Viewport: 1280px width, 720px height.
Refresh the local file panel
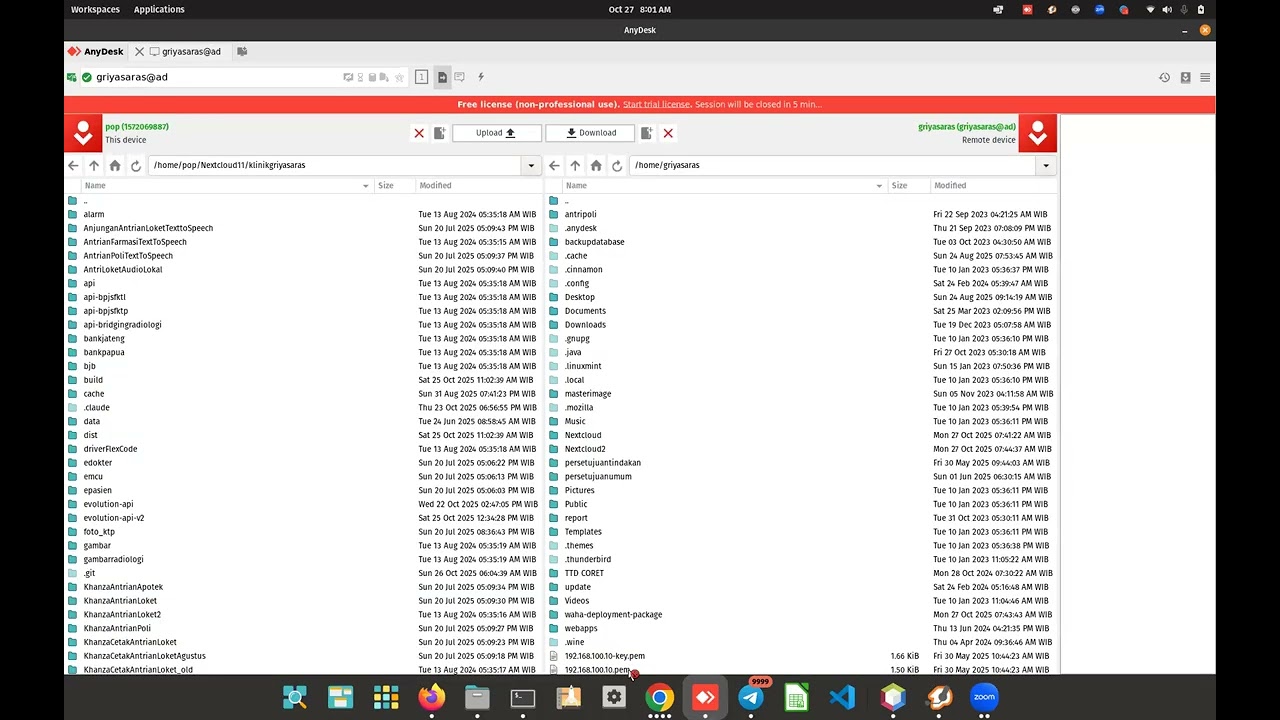[136, 165]
